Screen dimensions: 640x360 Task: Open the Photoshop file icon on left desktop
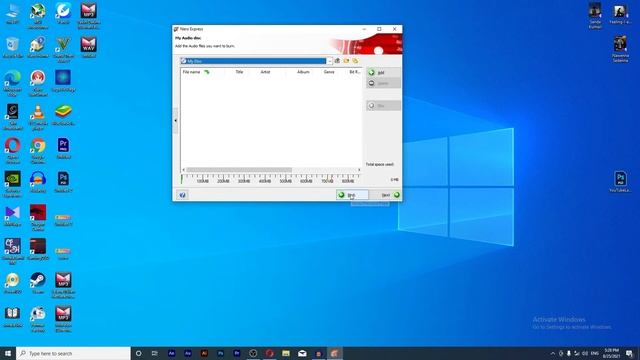click(x=63, y=182)
